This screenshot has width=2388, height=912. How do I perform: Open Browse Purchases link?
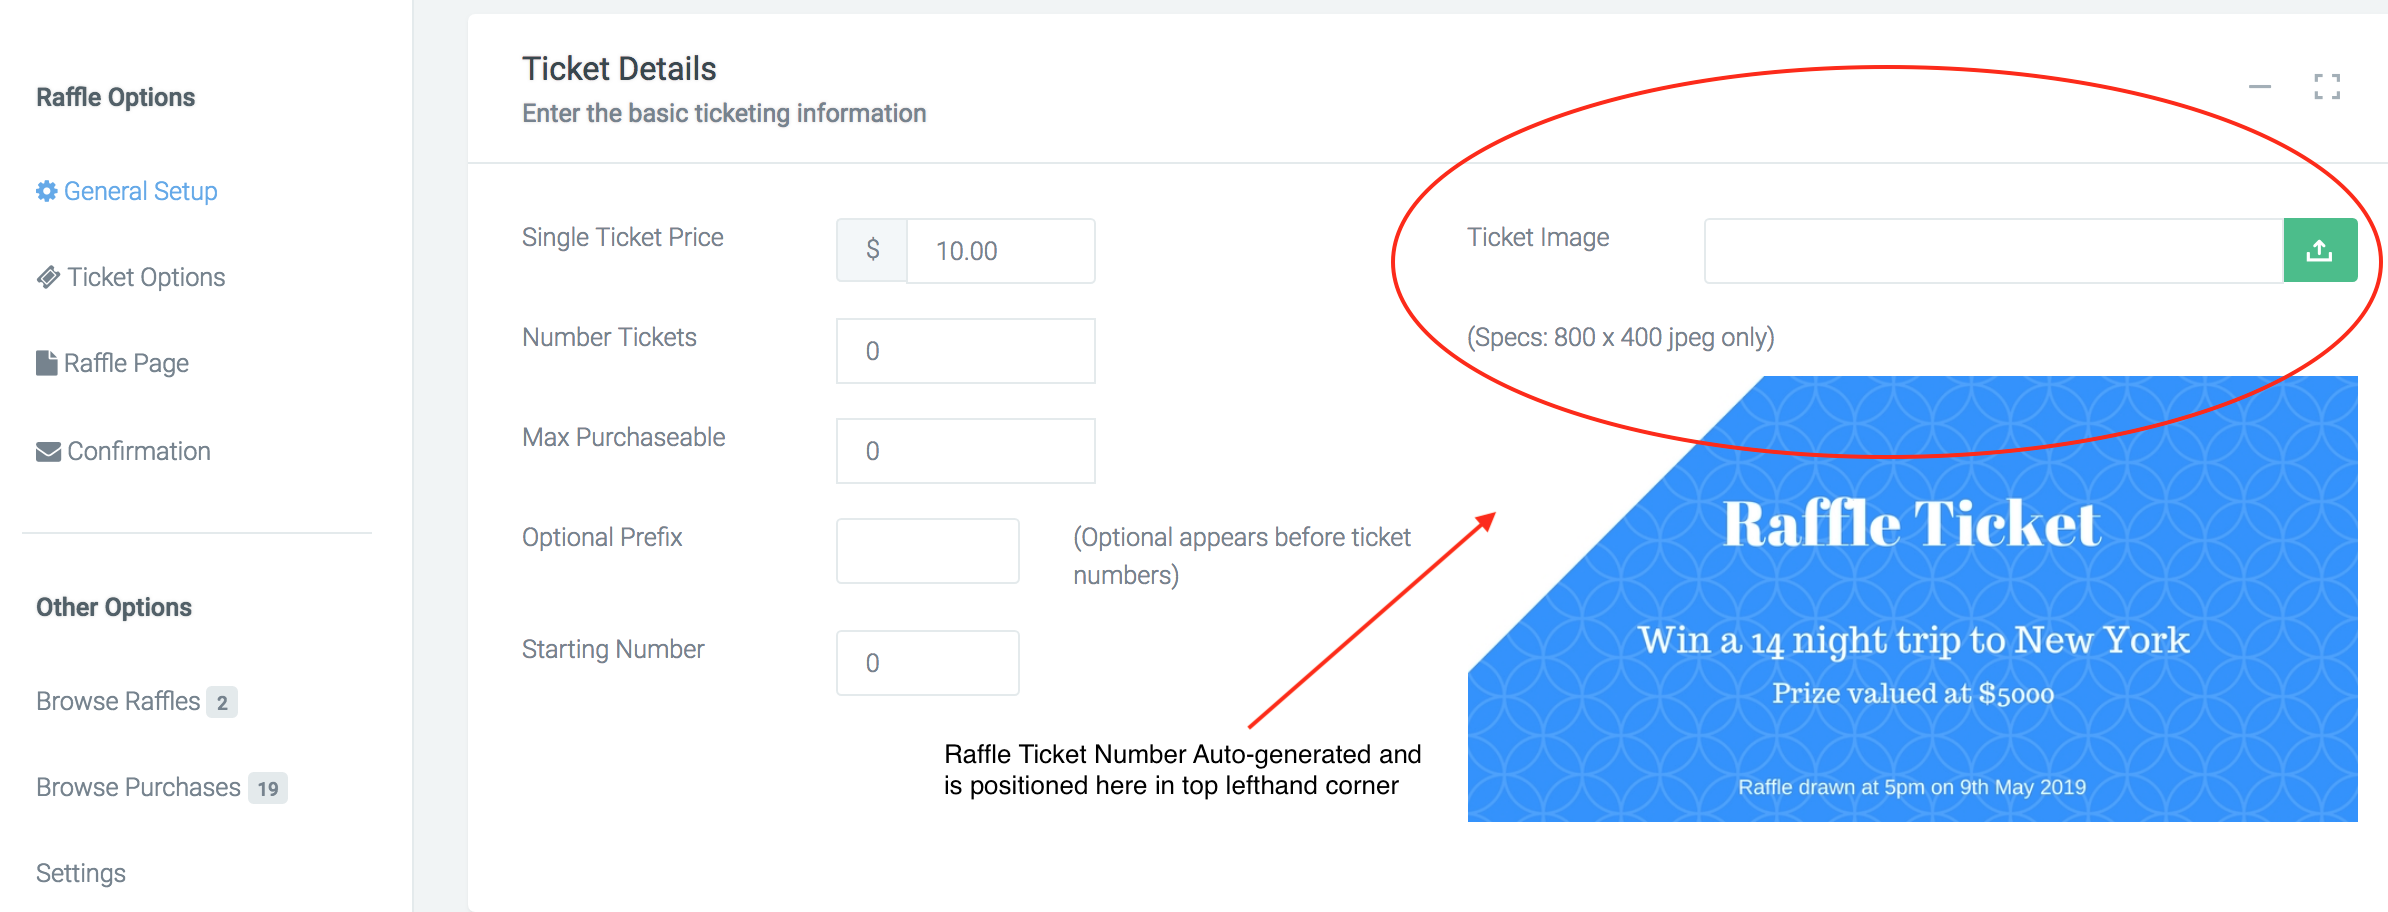point(138,787)
